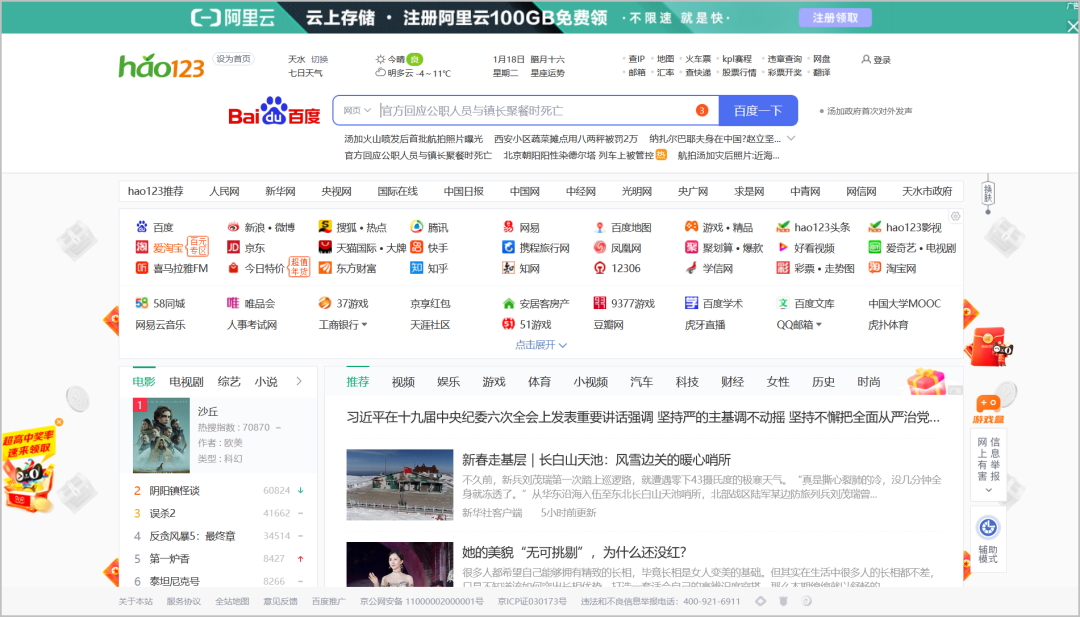Open the 百度地图 icon link
Viewport: 1080px width, 617px height.
600,227
